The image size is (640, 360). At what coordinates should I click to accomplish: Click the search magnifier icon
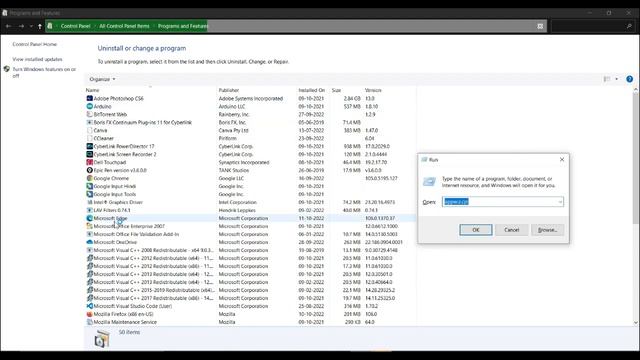629,26
